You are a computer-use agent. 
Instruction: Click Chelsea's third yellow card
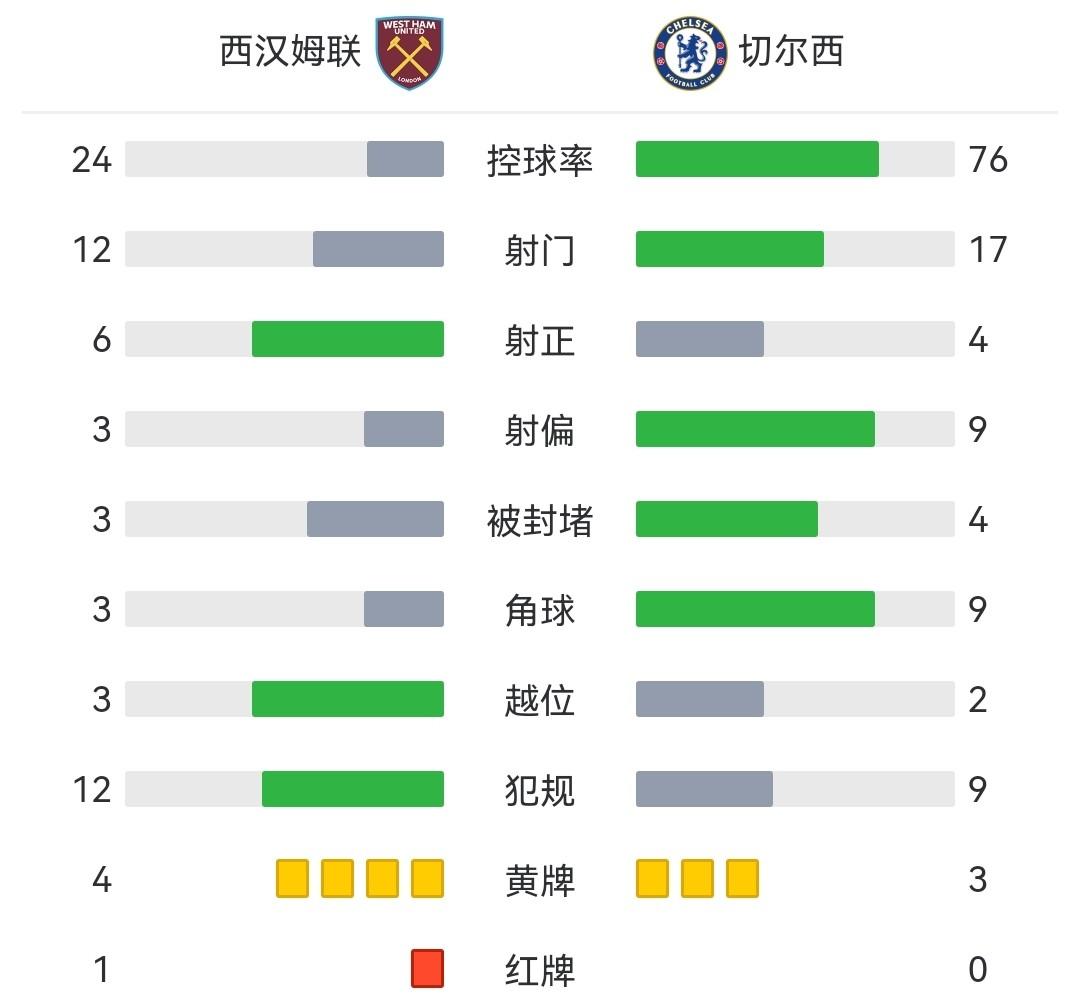point(742,878)
